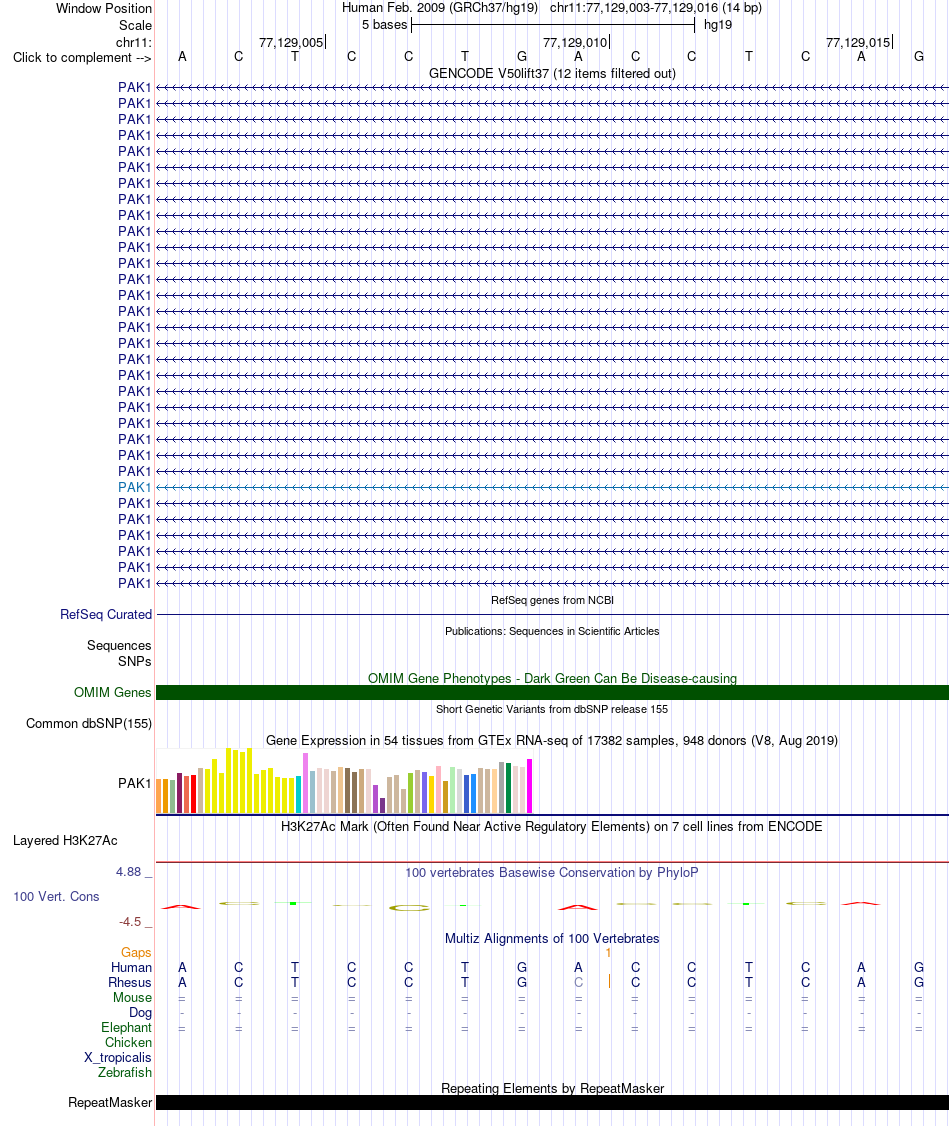This screenshot has height=1126, width=950.
Task: Click the OMIM Genes label
Action: [113, 692]
